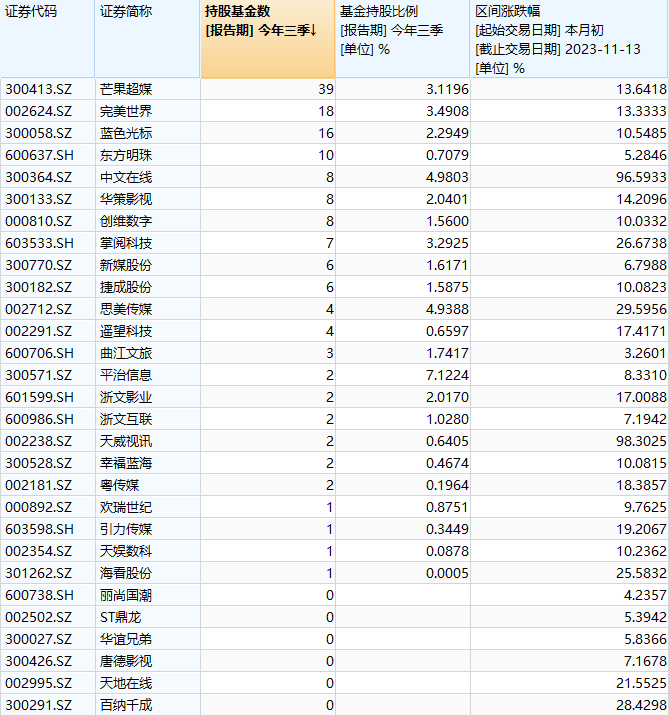This screenshot has width=669, height=715.
Task: Select the 证券代码 column header
Action: (31, 12)
